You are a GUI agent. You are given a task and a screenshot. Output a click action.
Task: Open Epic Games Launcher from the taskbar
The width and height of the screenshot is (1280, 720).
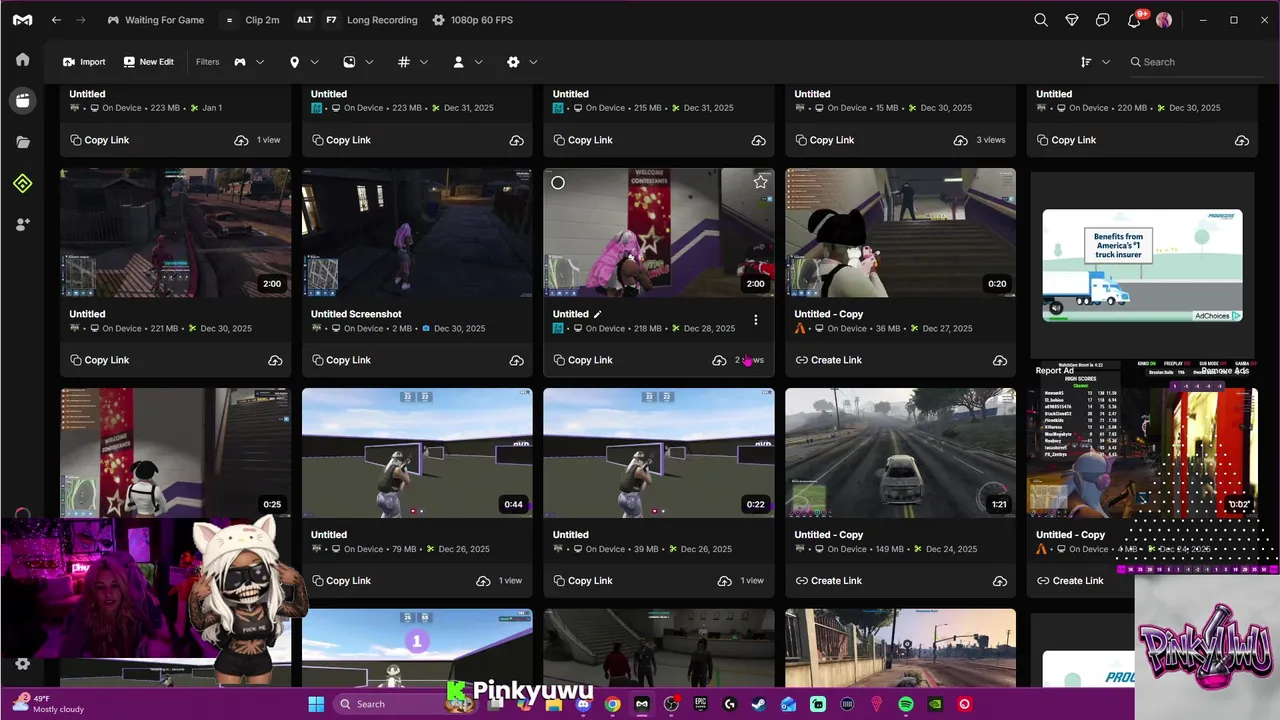pyautogui.click(x=700, y=704)
